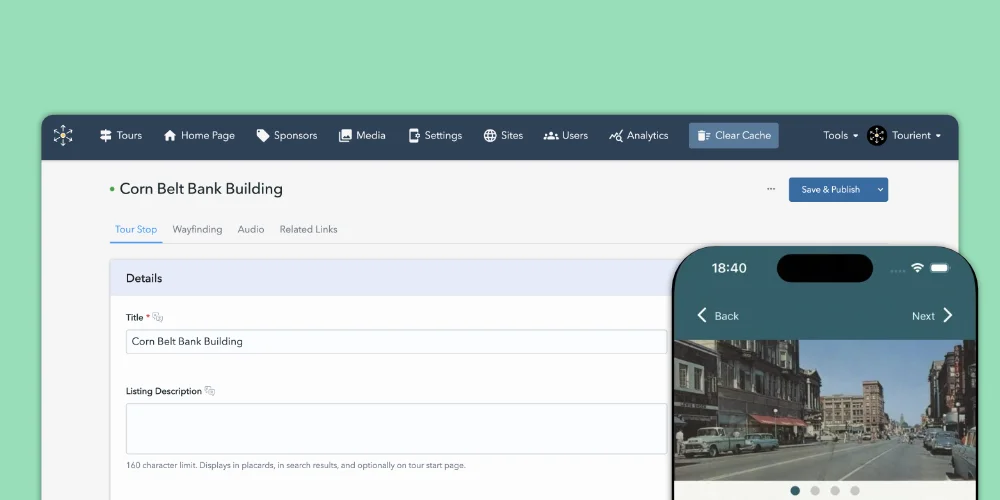Click the Media images icon
Image resolution: width=1000 pixels, height=500 pixels.
345,135
